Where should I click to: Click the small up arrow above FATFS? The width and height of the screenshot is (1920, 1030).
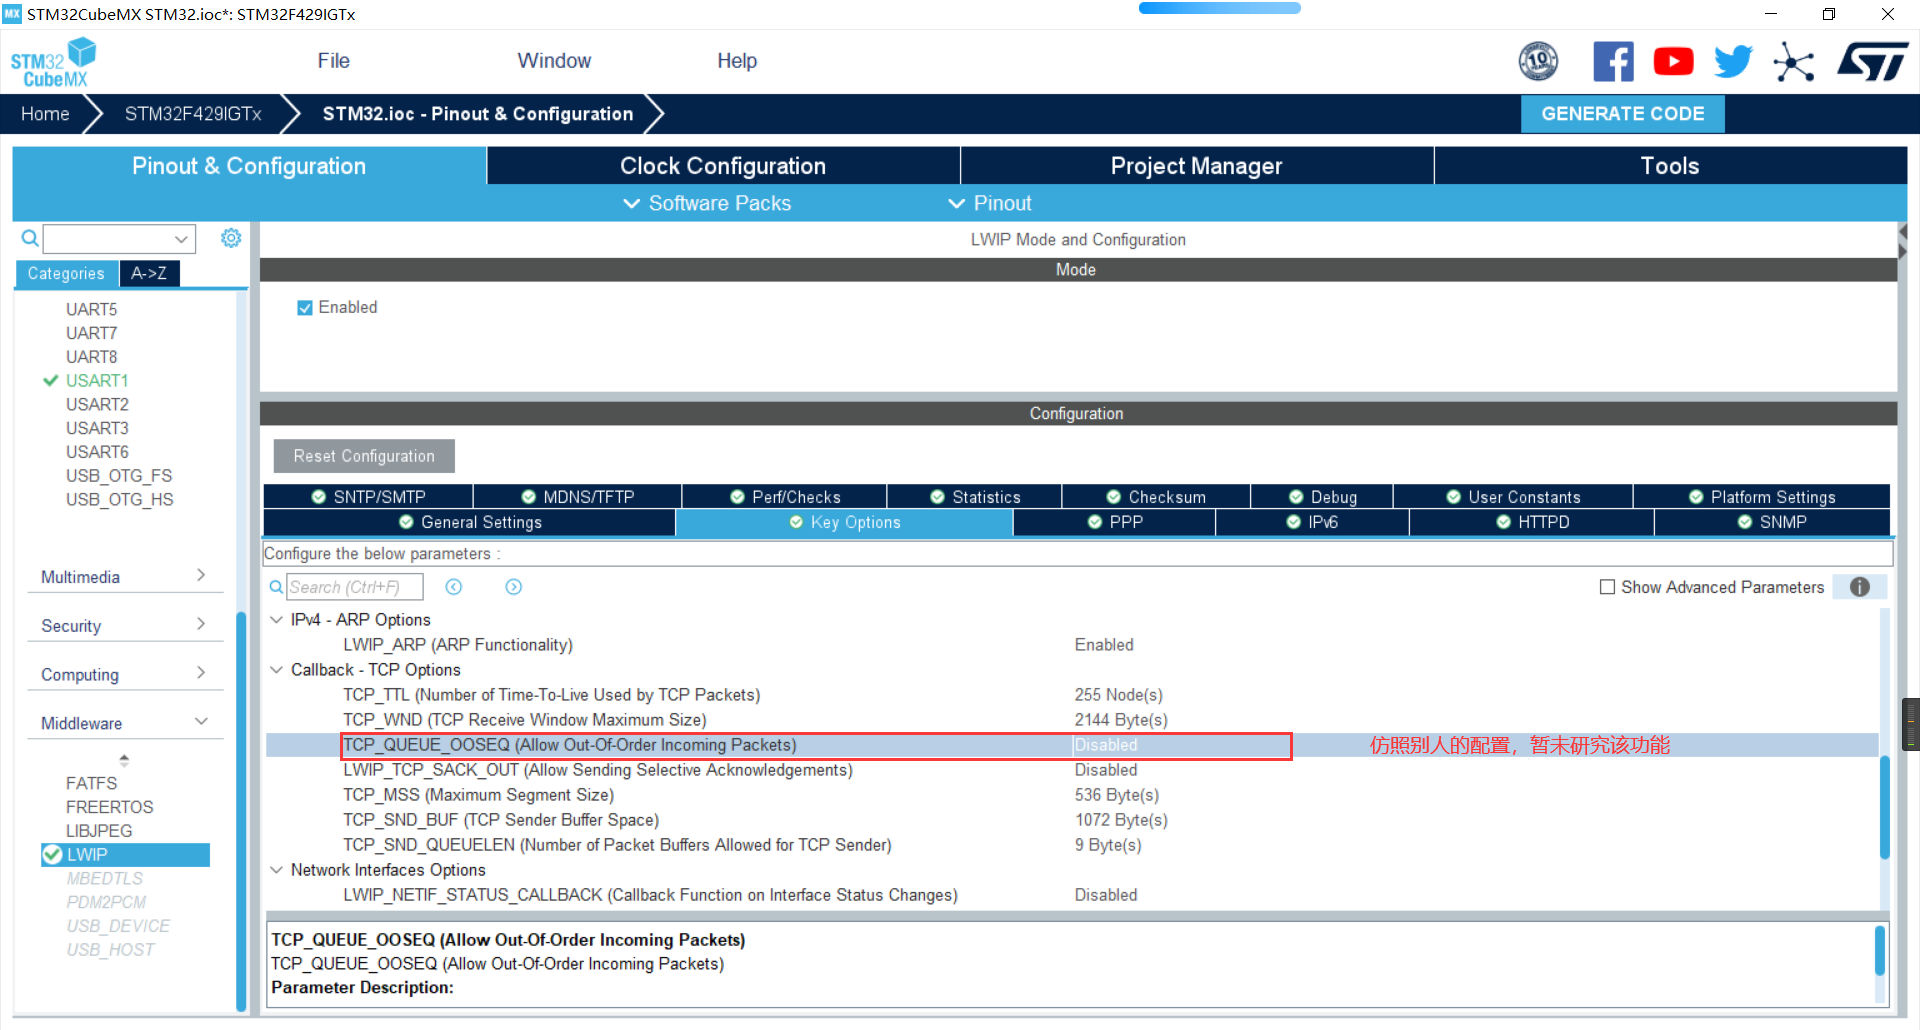124,760
